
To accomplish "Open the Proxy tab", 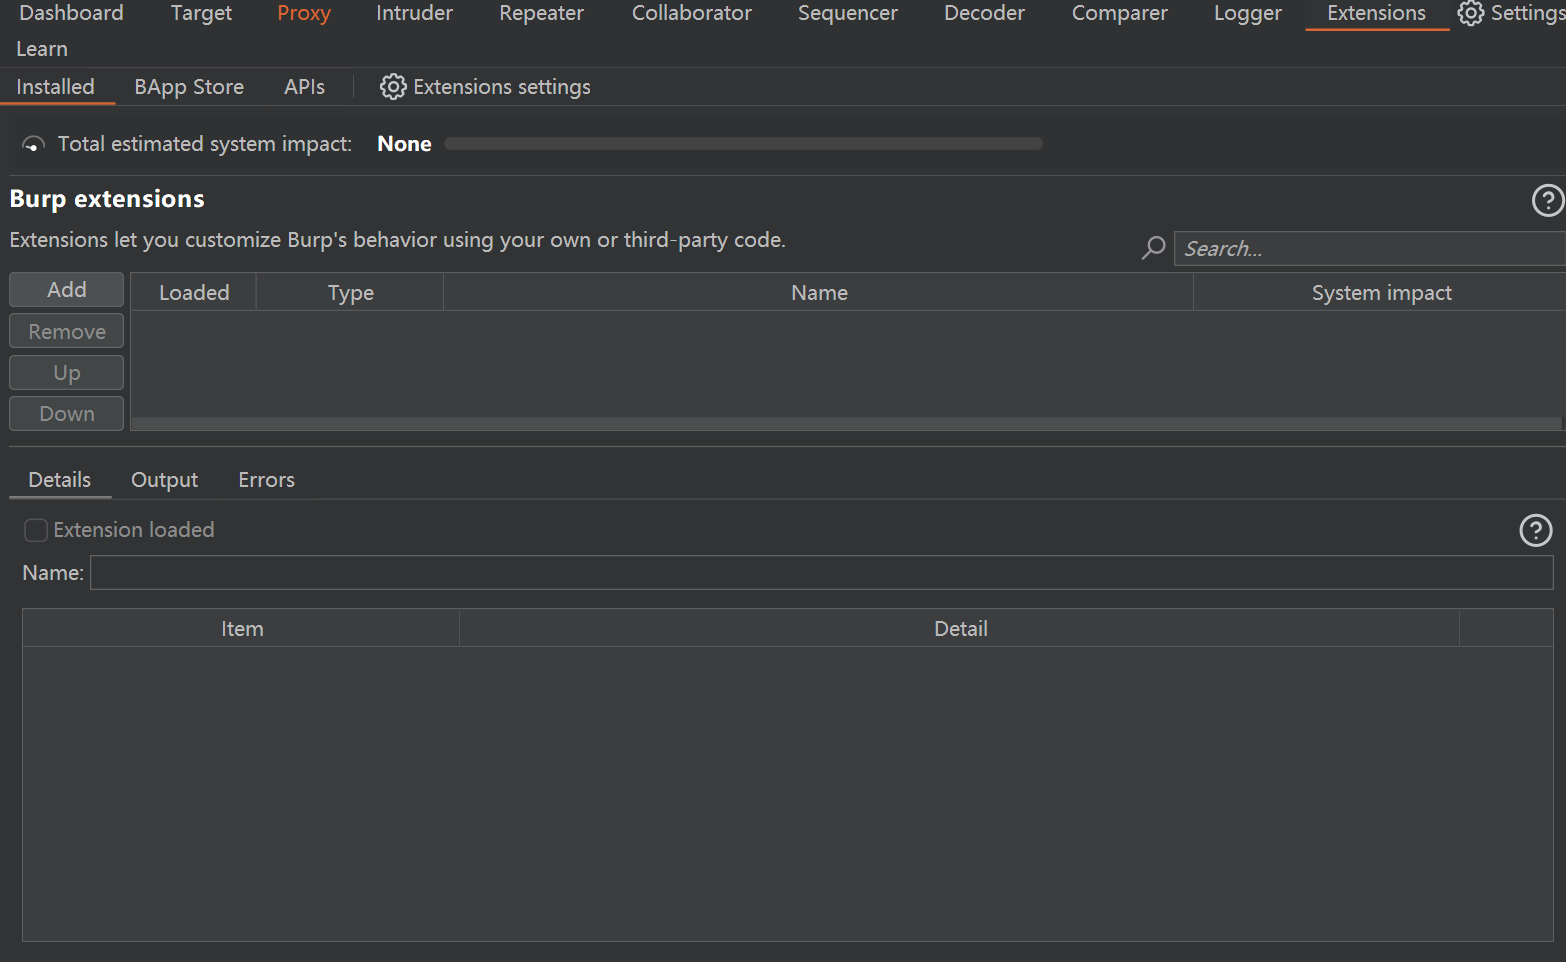I will [x=304, y=13].
